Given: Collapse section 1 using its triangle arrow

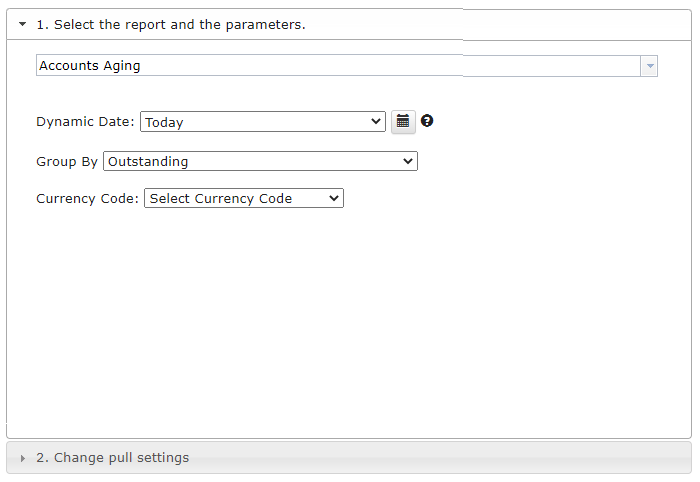Looking at the screenshot, I should tap(22, 25).
